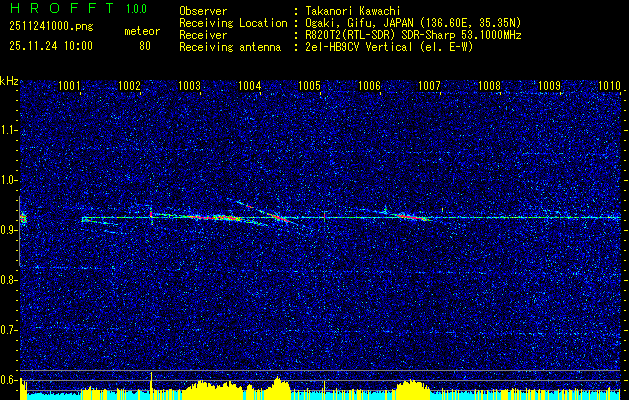
Task: Click the 1.0 frequency axis label
Action: pos(7,181)
